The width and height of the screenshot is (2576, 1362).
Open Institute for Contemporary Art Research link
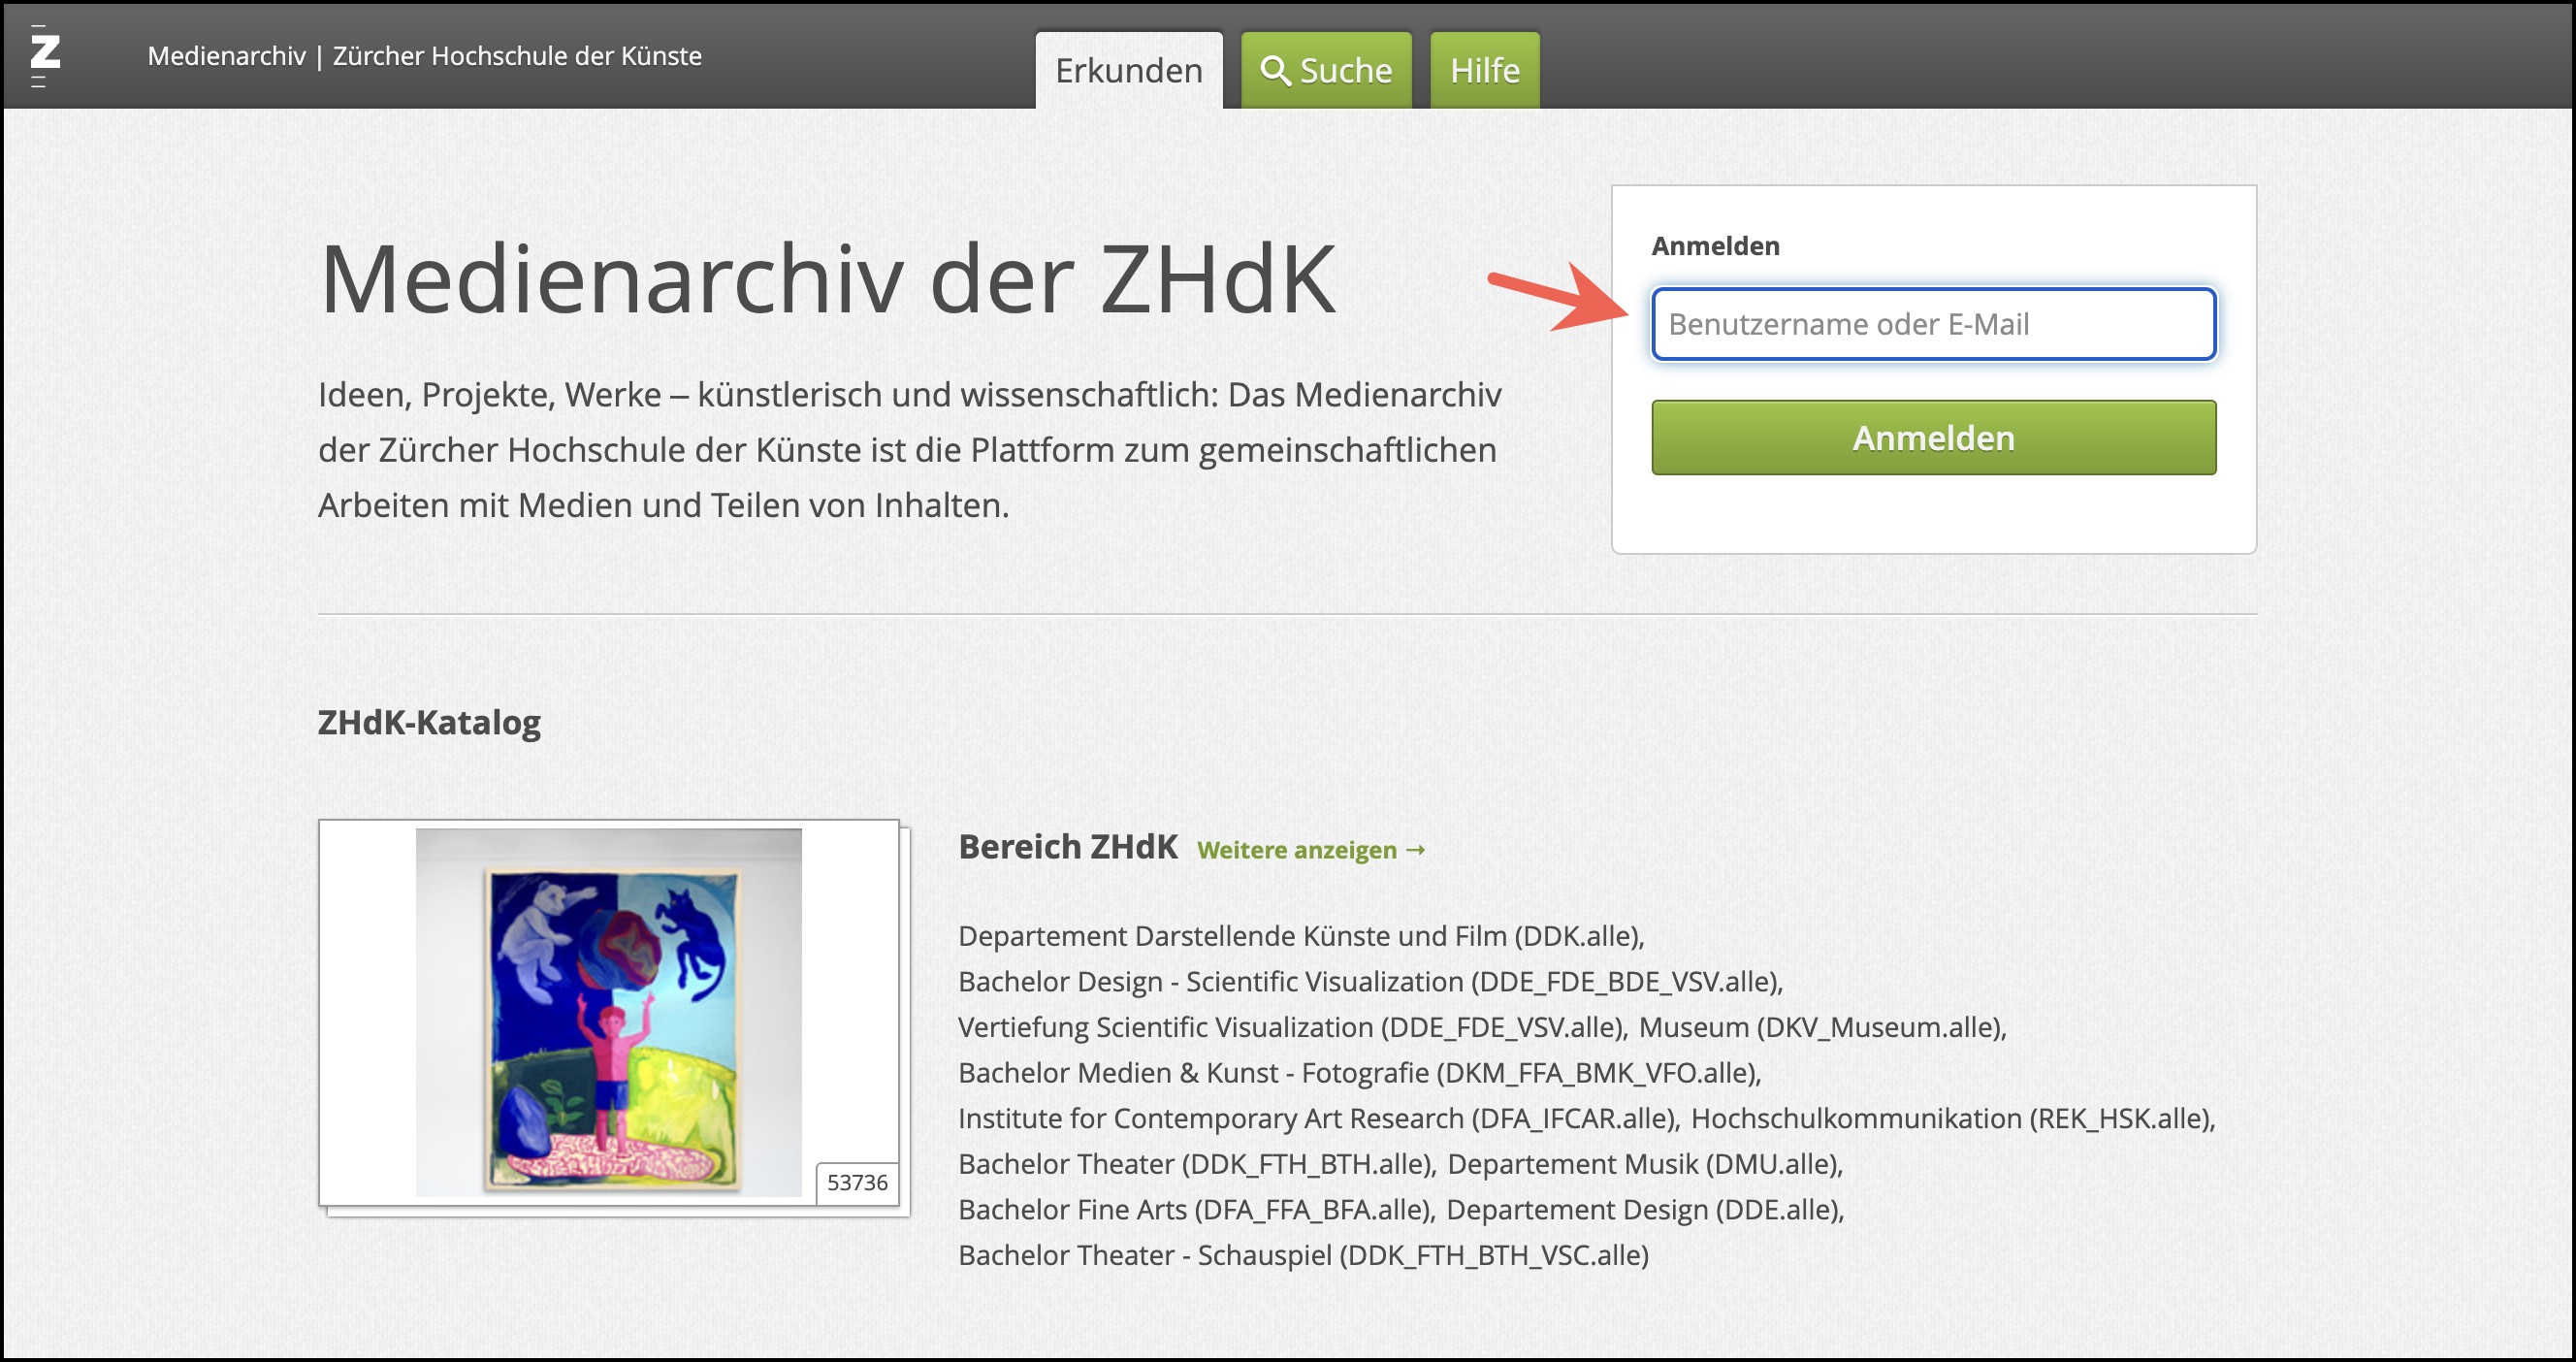(1318, 1118)
